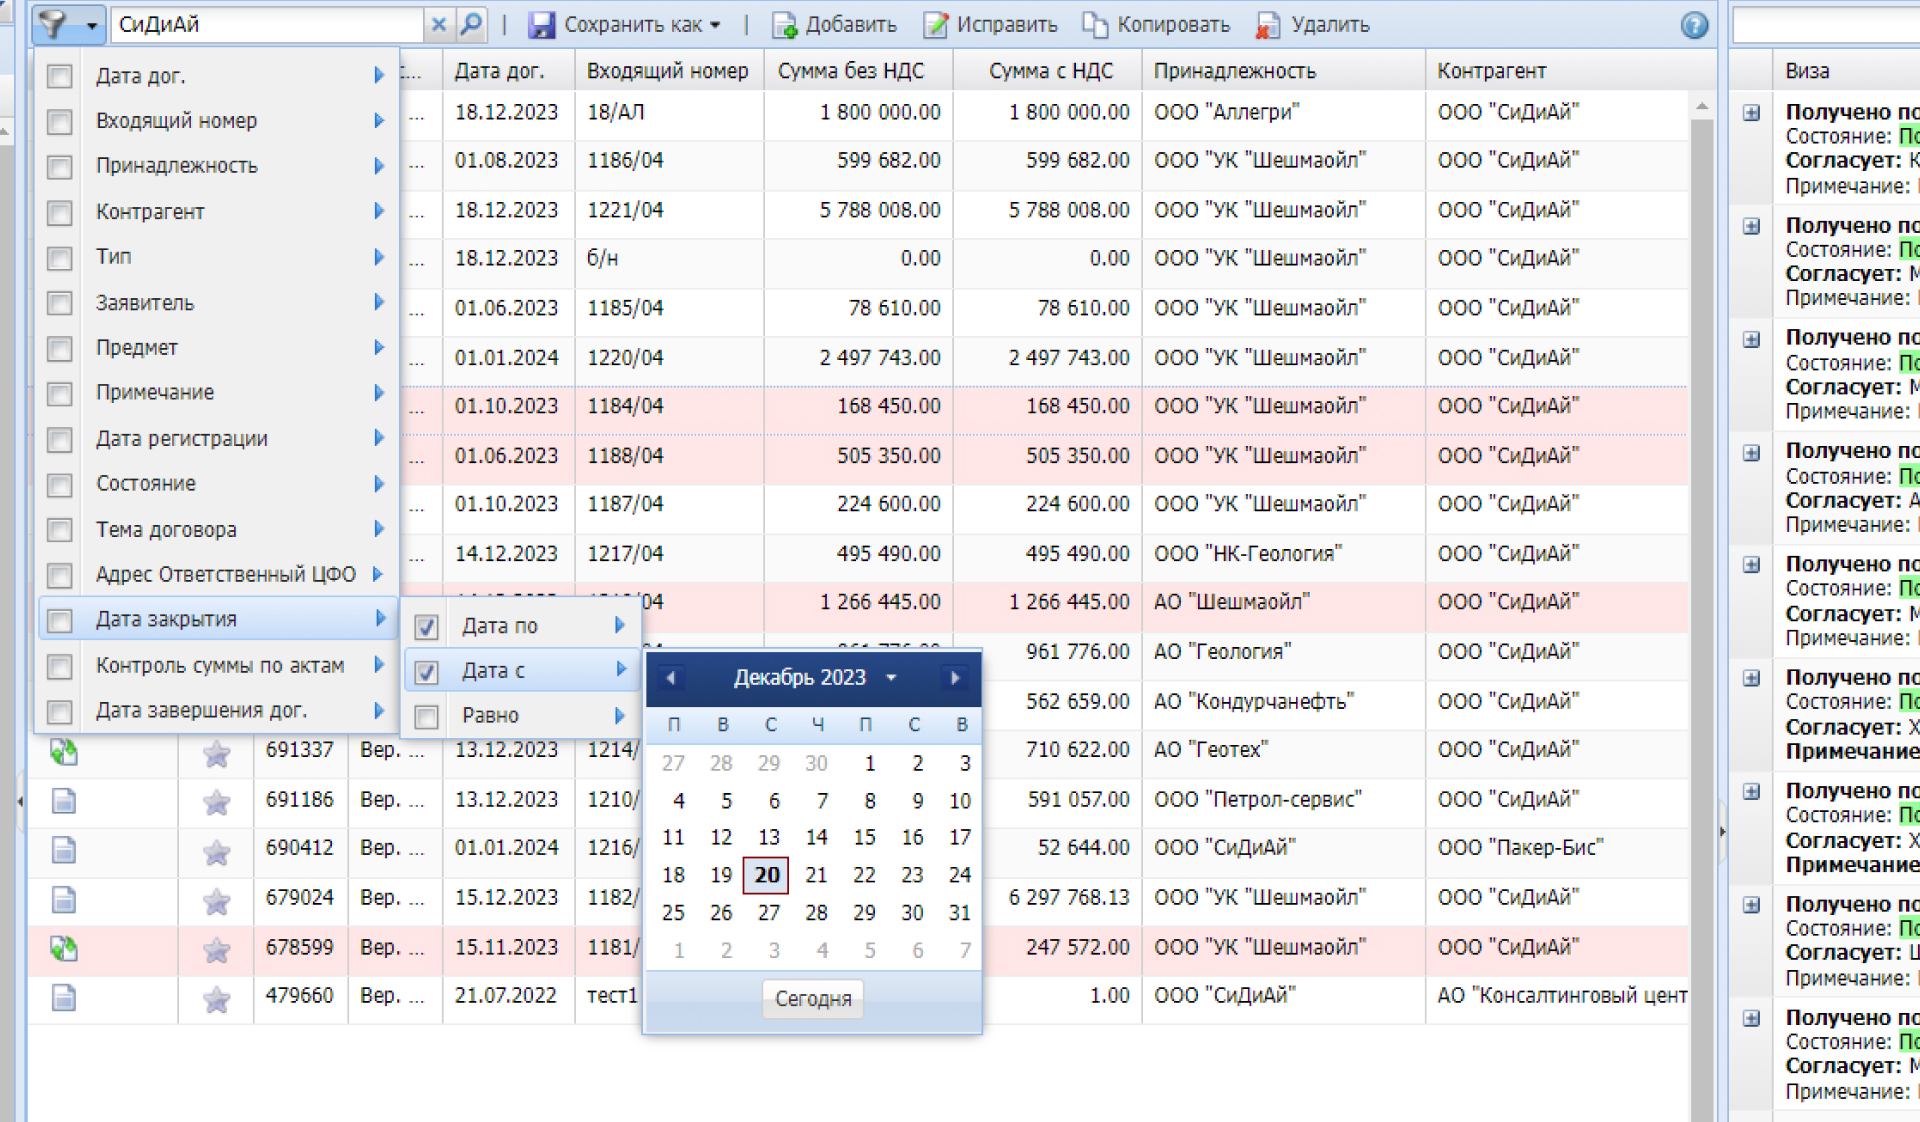Click scroll-up arrow of table scrollbar
Image resolution: width=1920 pixels, height=1122 pixels.
point(1702,106)
